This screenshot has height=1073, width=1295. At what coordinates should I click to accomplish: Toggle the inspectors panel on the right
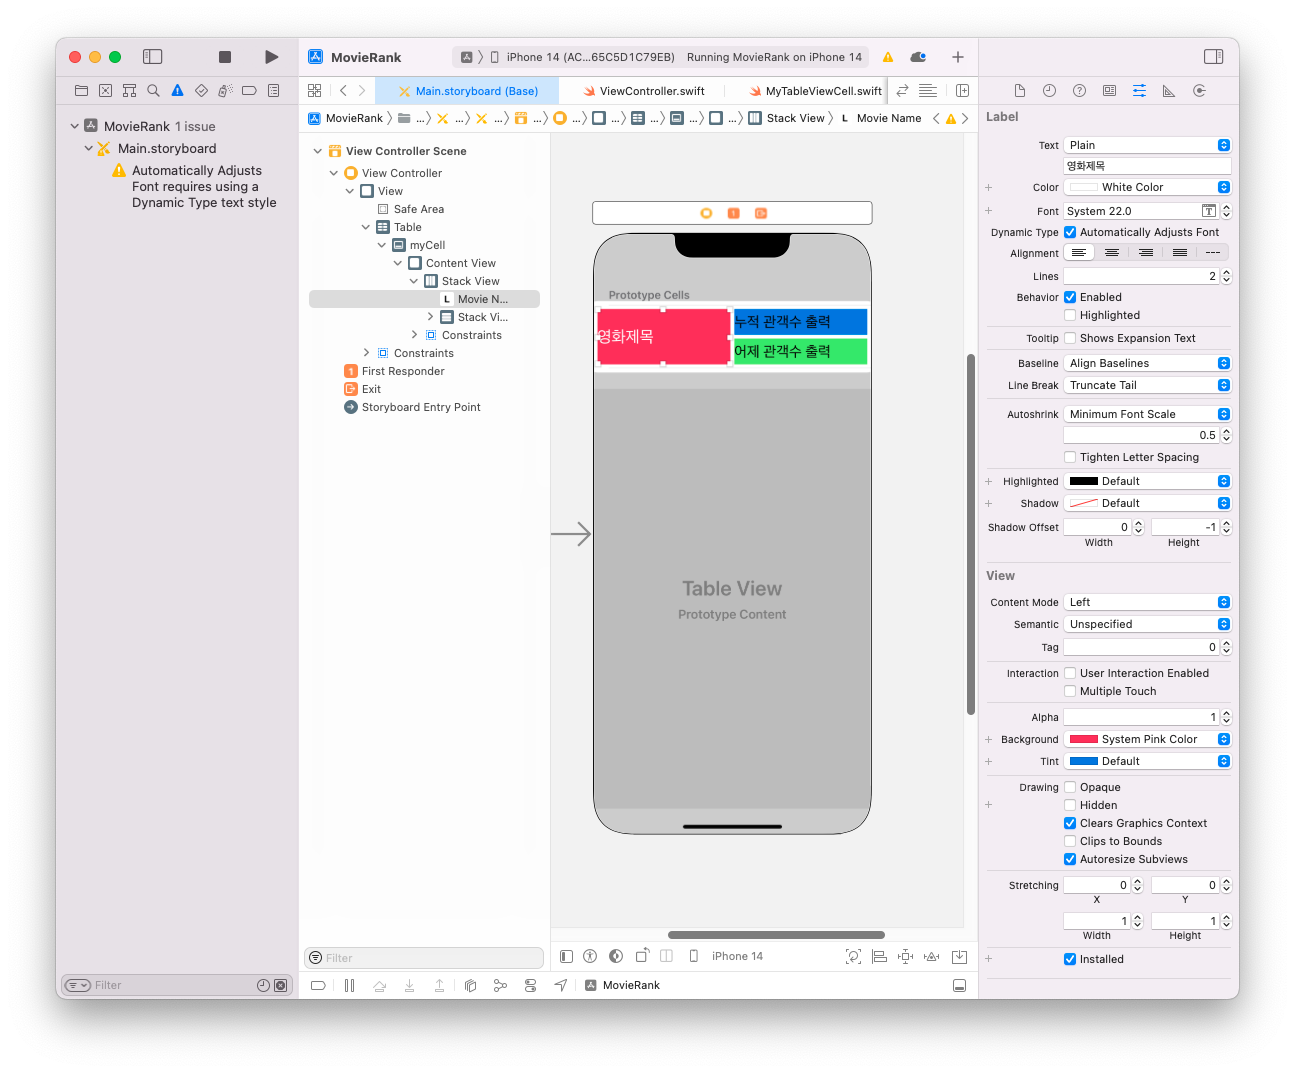pos(1214,57)
